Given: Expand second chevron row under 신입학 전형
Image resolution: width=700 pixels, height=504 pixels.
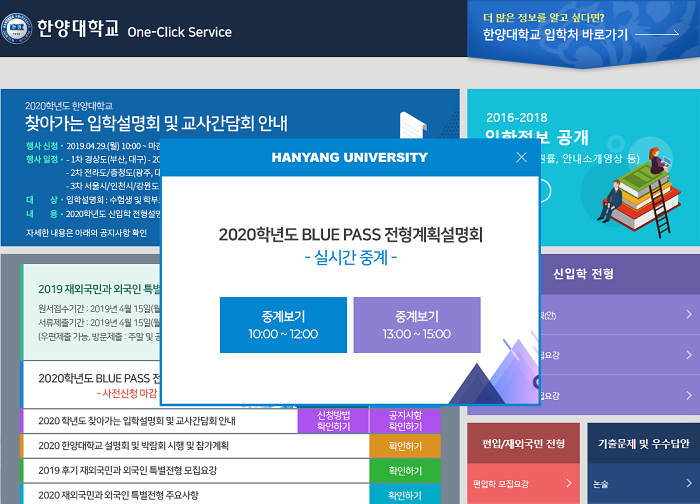Looking at the screenshot, I should (689, 355).
